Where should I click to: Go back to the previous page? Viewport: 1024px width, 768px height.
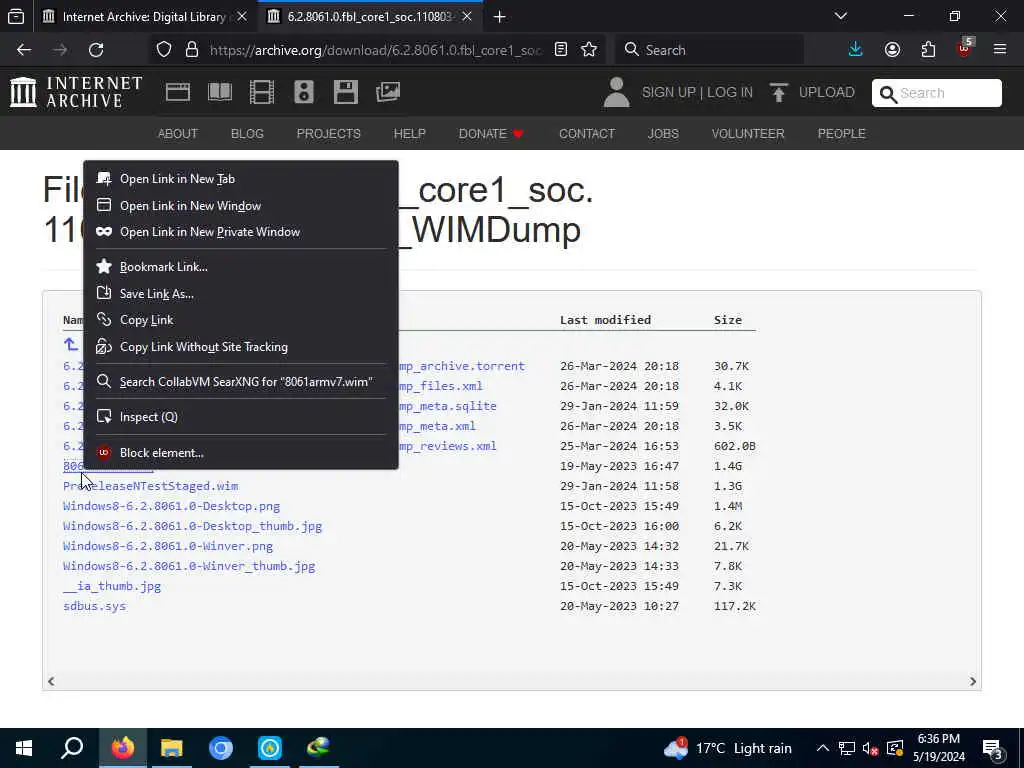pyautogui.click(x=24, y=50)
